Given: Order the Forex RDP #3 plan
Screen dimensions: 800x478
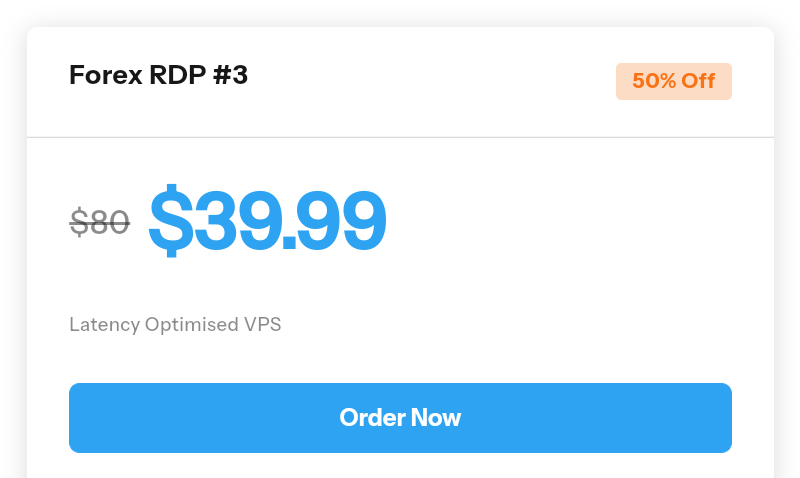Looking at the screenshot, I should (x=400, y=418).
